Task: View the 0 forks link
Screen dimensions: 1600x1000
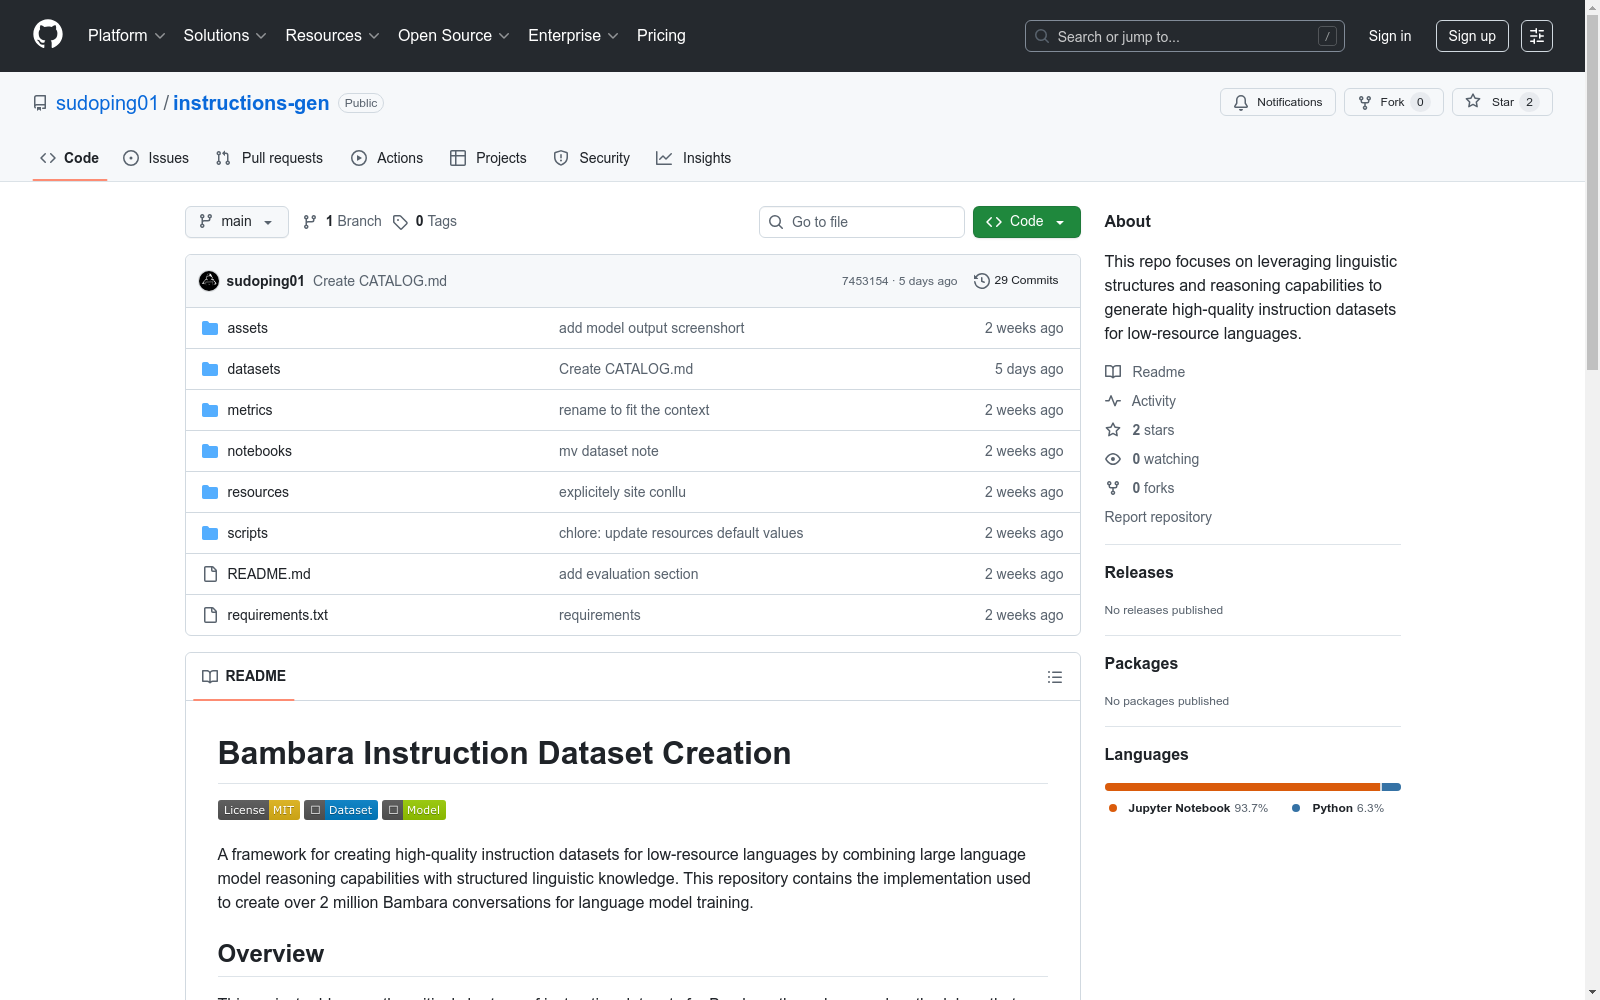Action: pos(1140,488)
